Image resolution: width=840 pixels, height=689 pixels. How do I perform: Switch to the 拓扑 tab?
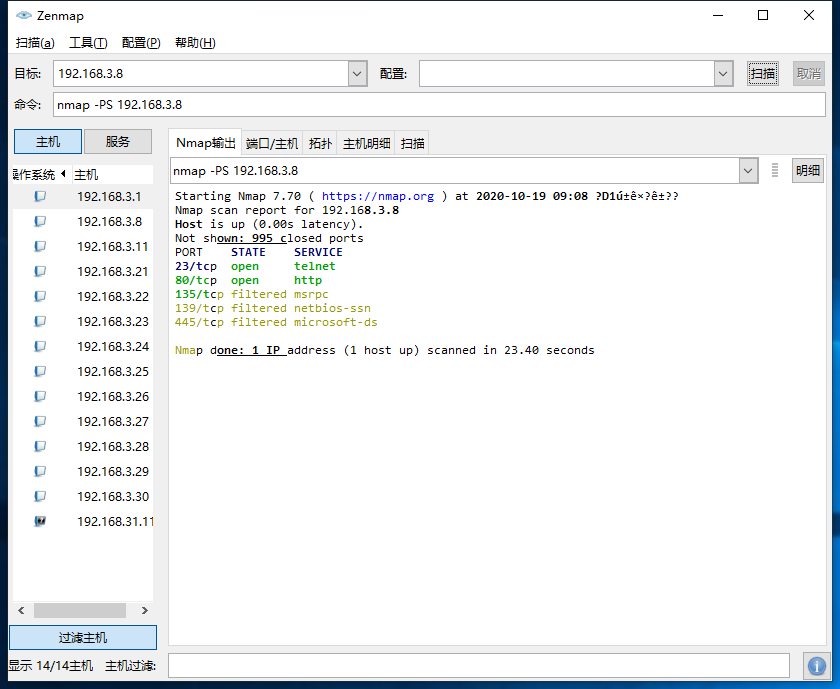320,144
